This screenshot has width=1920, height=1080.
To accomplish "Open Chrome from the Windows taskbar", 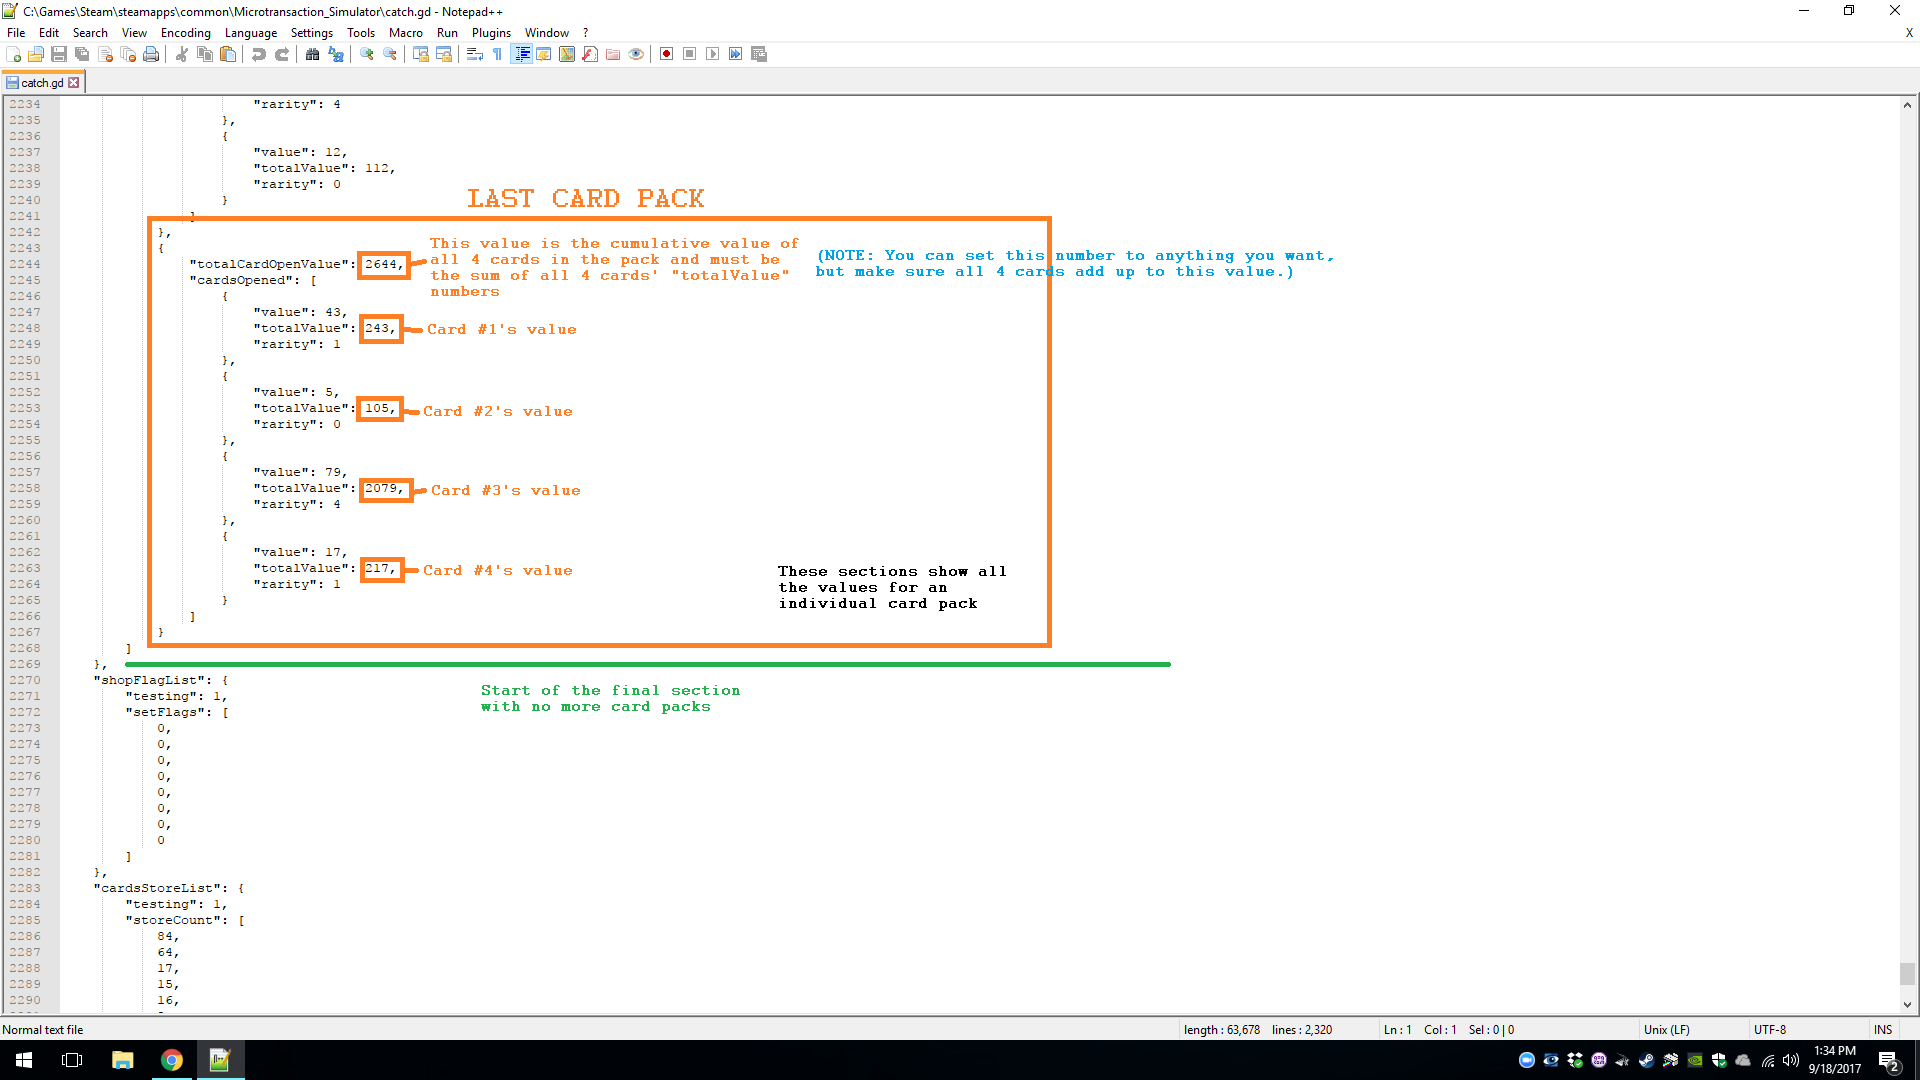I will (x=171, y=1060).
